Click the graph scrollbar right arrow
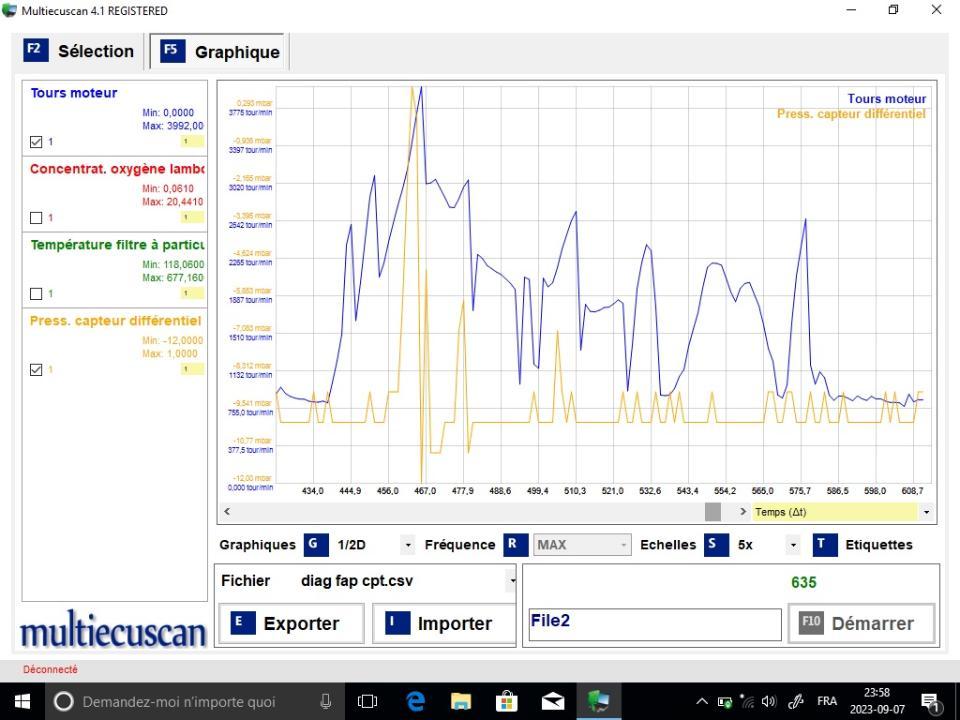This screenshot has height=720, width=960. 743,511
